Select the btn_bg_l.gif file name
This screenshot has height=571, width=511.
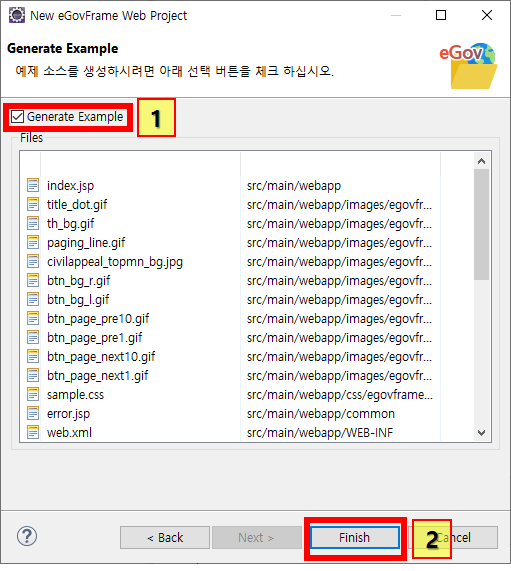78,300
